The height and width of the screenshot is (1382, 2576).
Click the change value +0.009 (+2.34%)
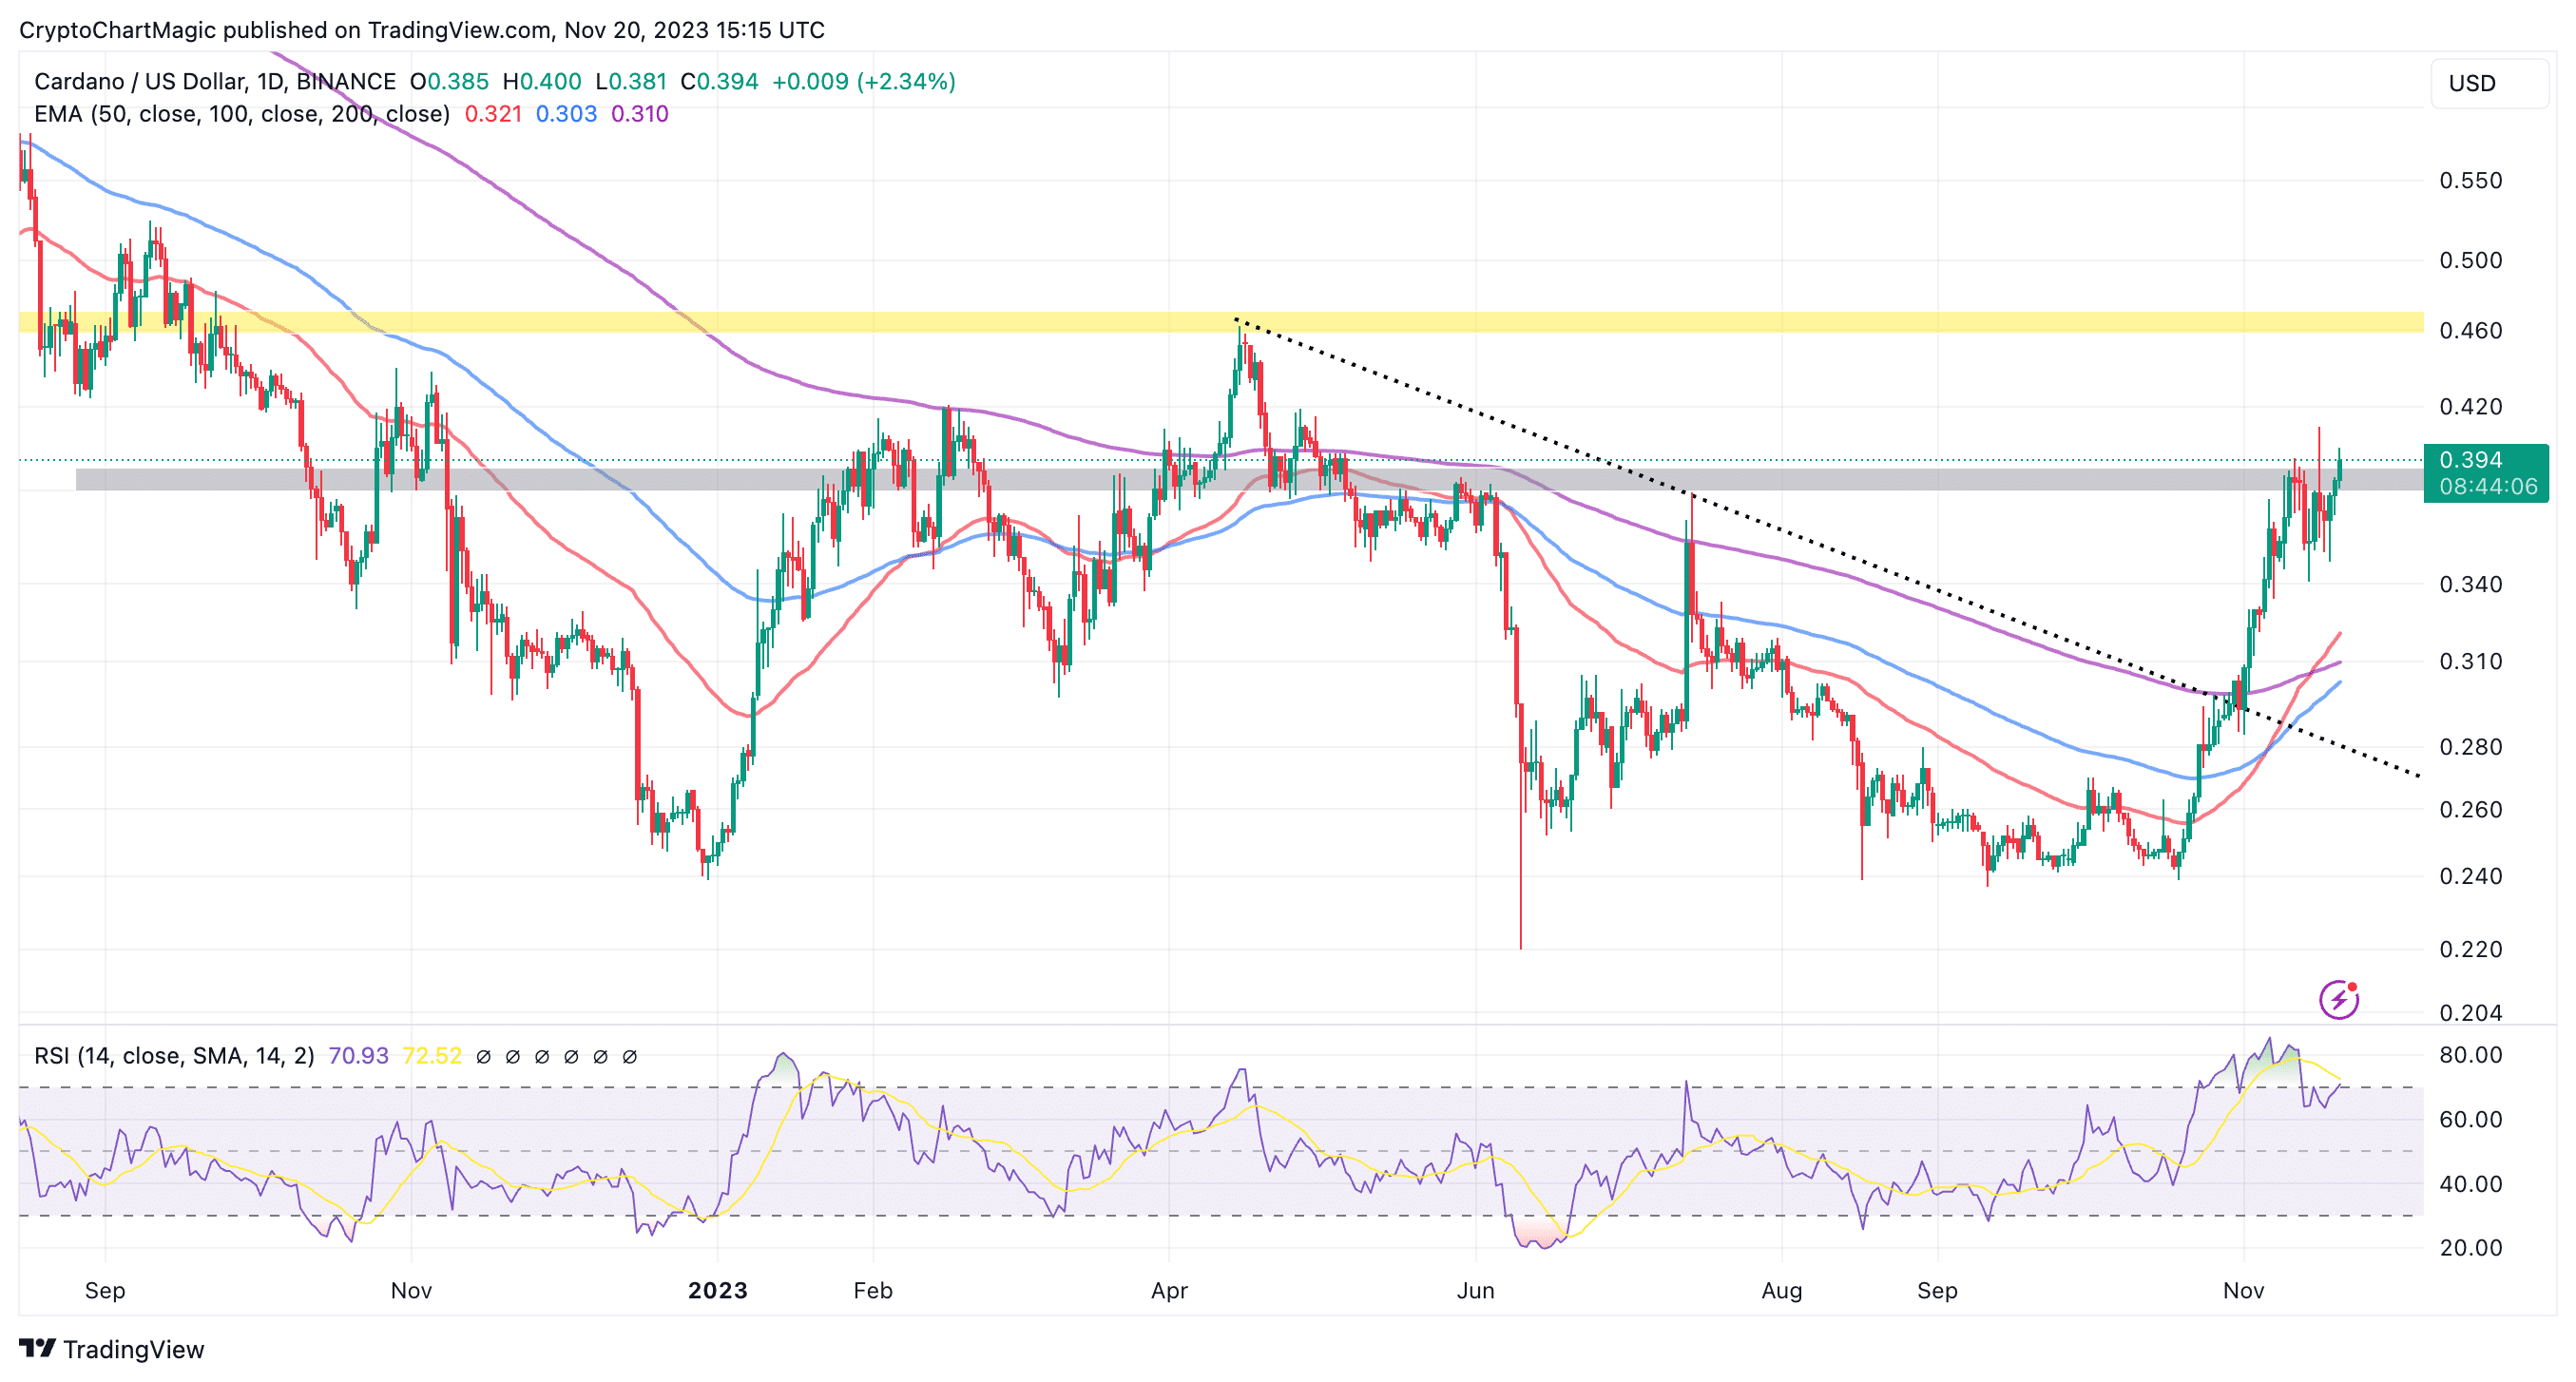point(864,81)
